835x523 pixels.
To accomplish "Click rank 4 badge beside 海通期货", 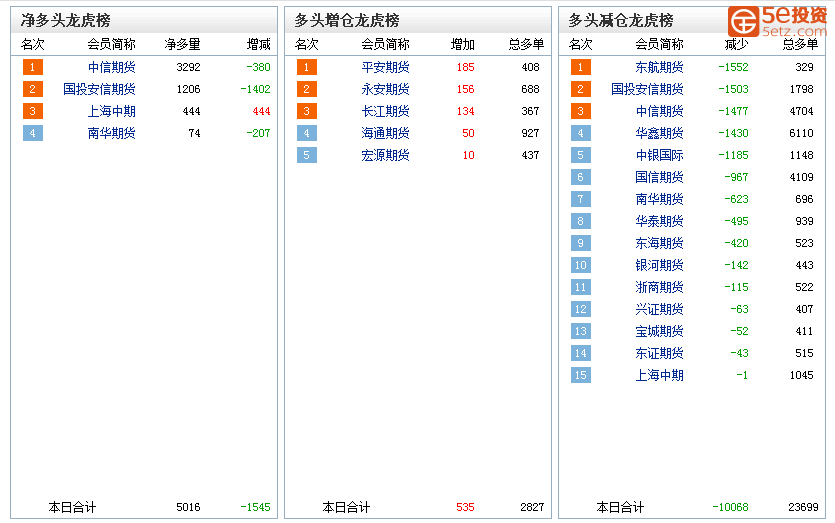I will pyautogui.click(x=307, y=133).
